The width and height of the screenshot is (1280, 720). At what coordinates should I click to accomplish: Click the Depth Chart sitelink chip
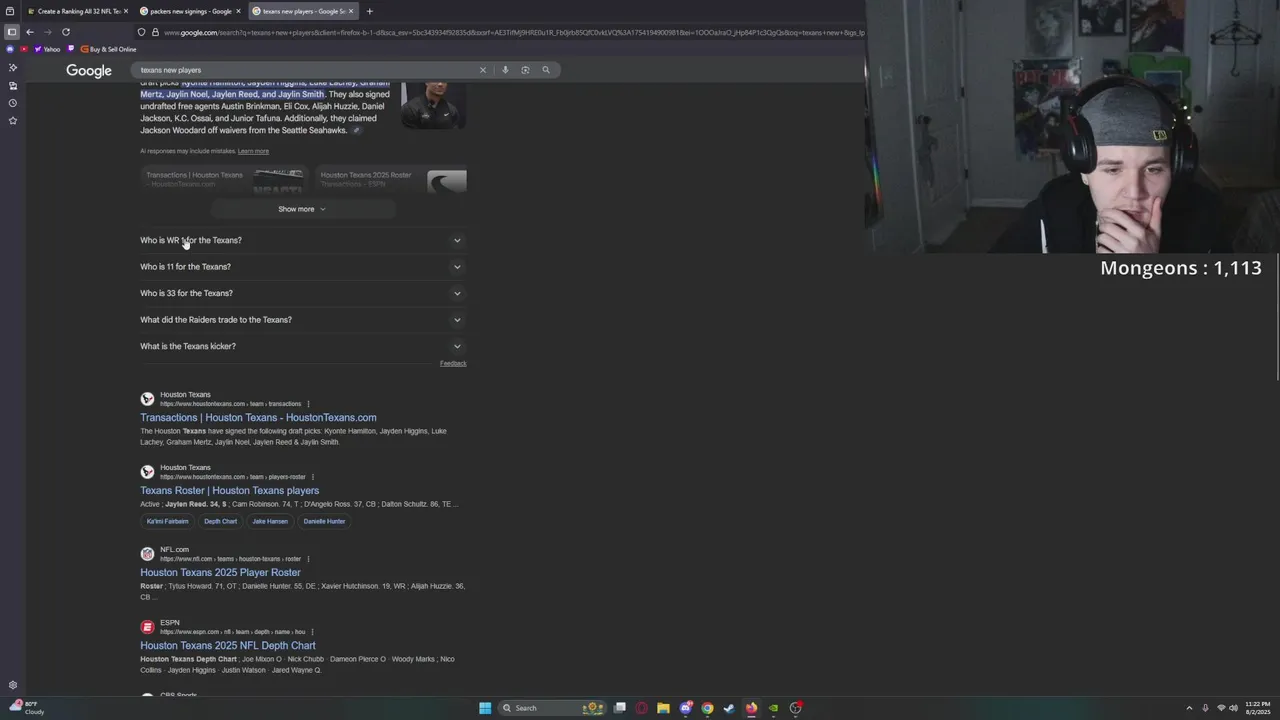(x=221, y=521)
